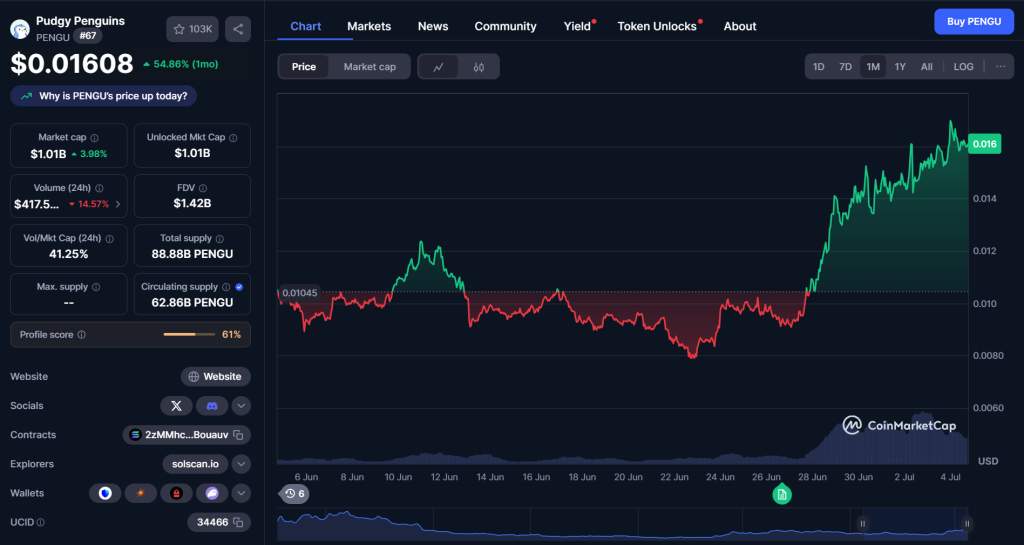Click the left range handle on mini chart
1024x545 pixels.
(x=863, y=523)
